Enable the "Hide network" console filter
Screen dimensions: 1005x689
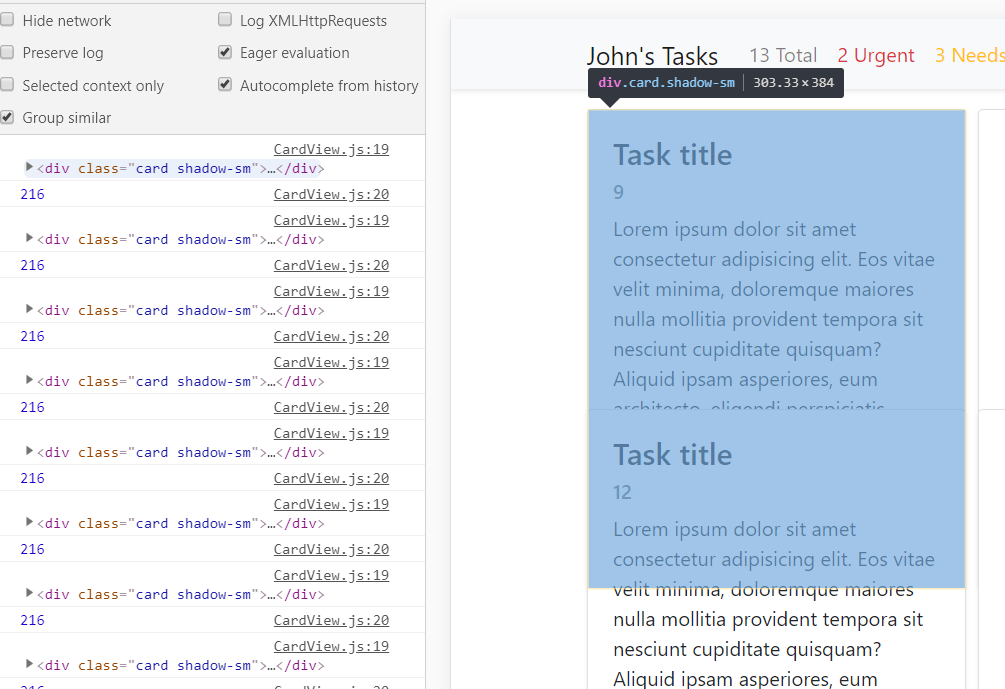[x=8, y=20]
